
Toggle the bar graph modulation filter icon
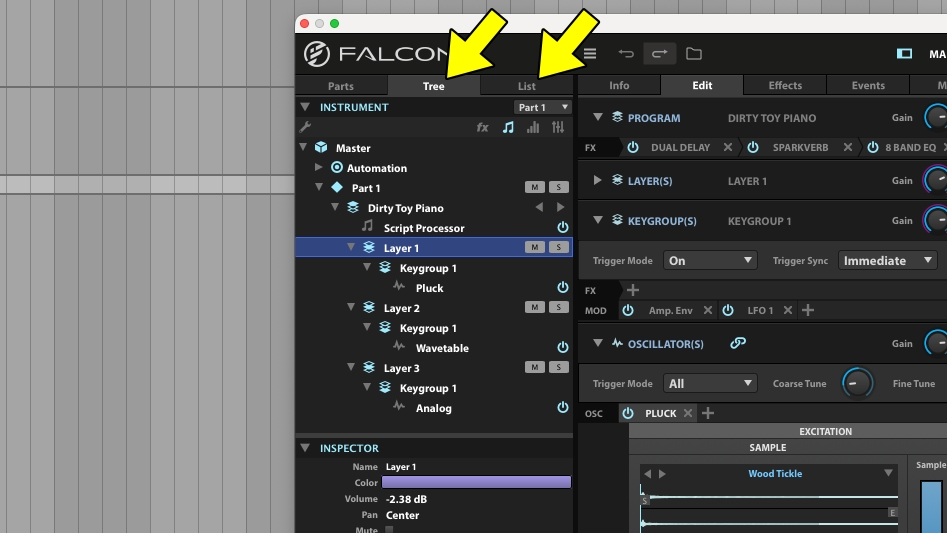[x=533, y=127]
